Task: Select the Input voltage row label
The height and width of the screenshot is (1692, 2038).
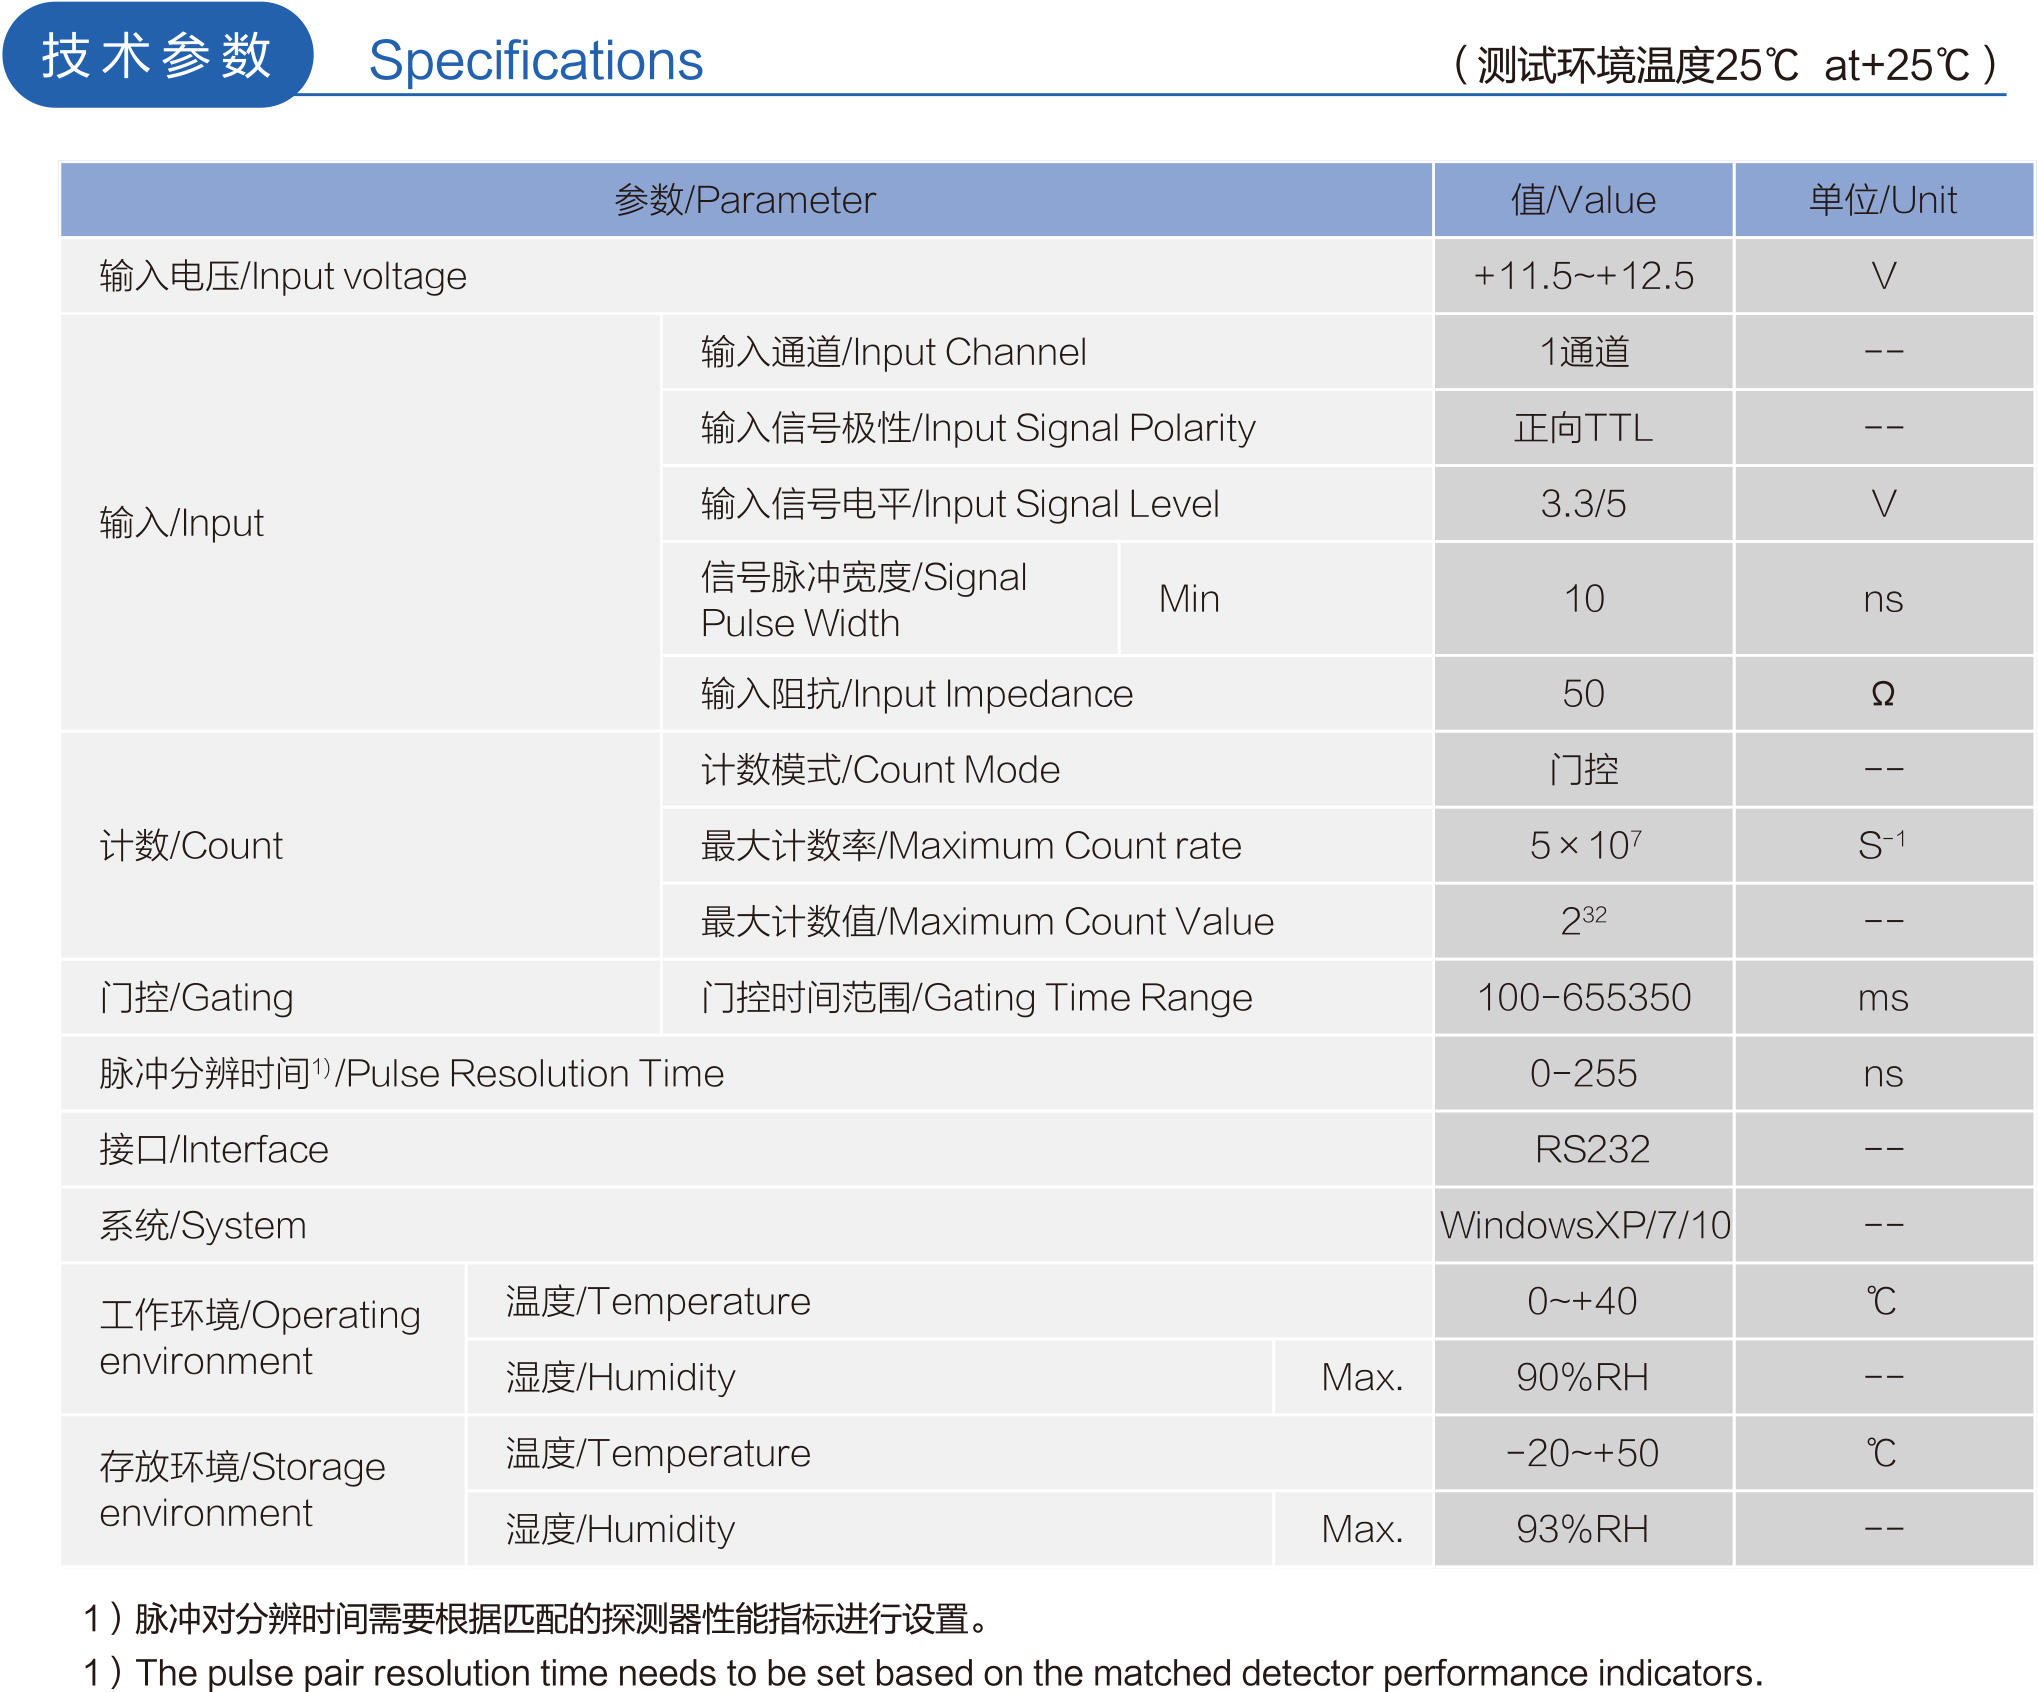Action: (283, 276)
